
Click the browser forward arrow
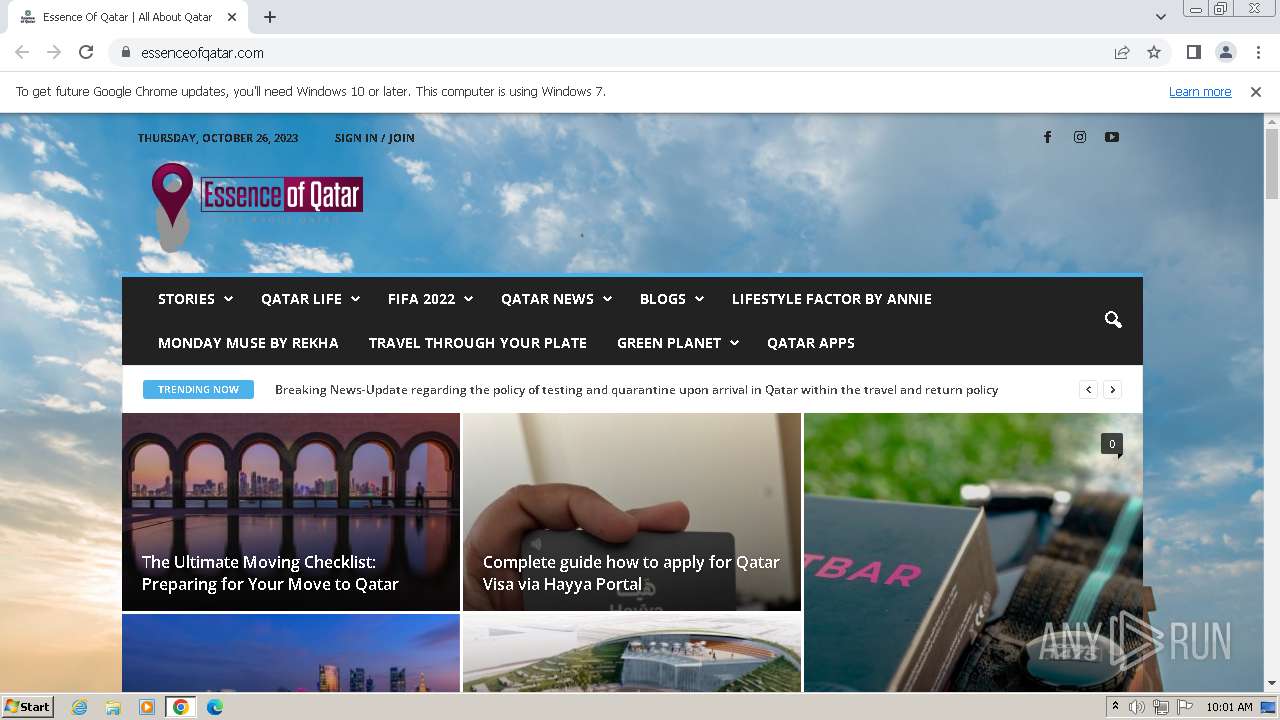pos(54,52)
